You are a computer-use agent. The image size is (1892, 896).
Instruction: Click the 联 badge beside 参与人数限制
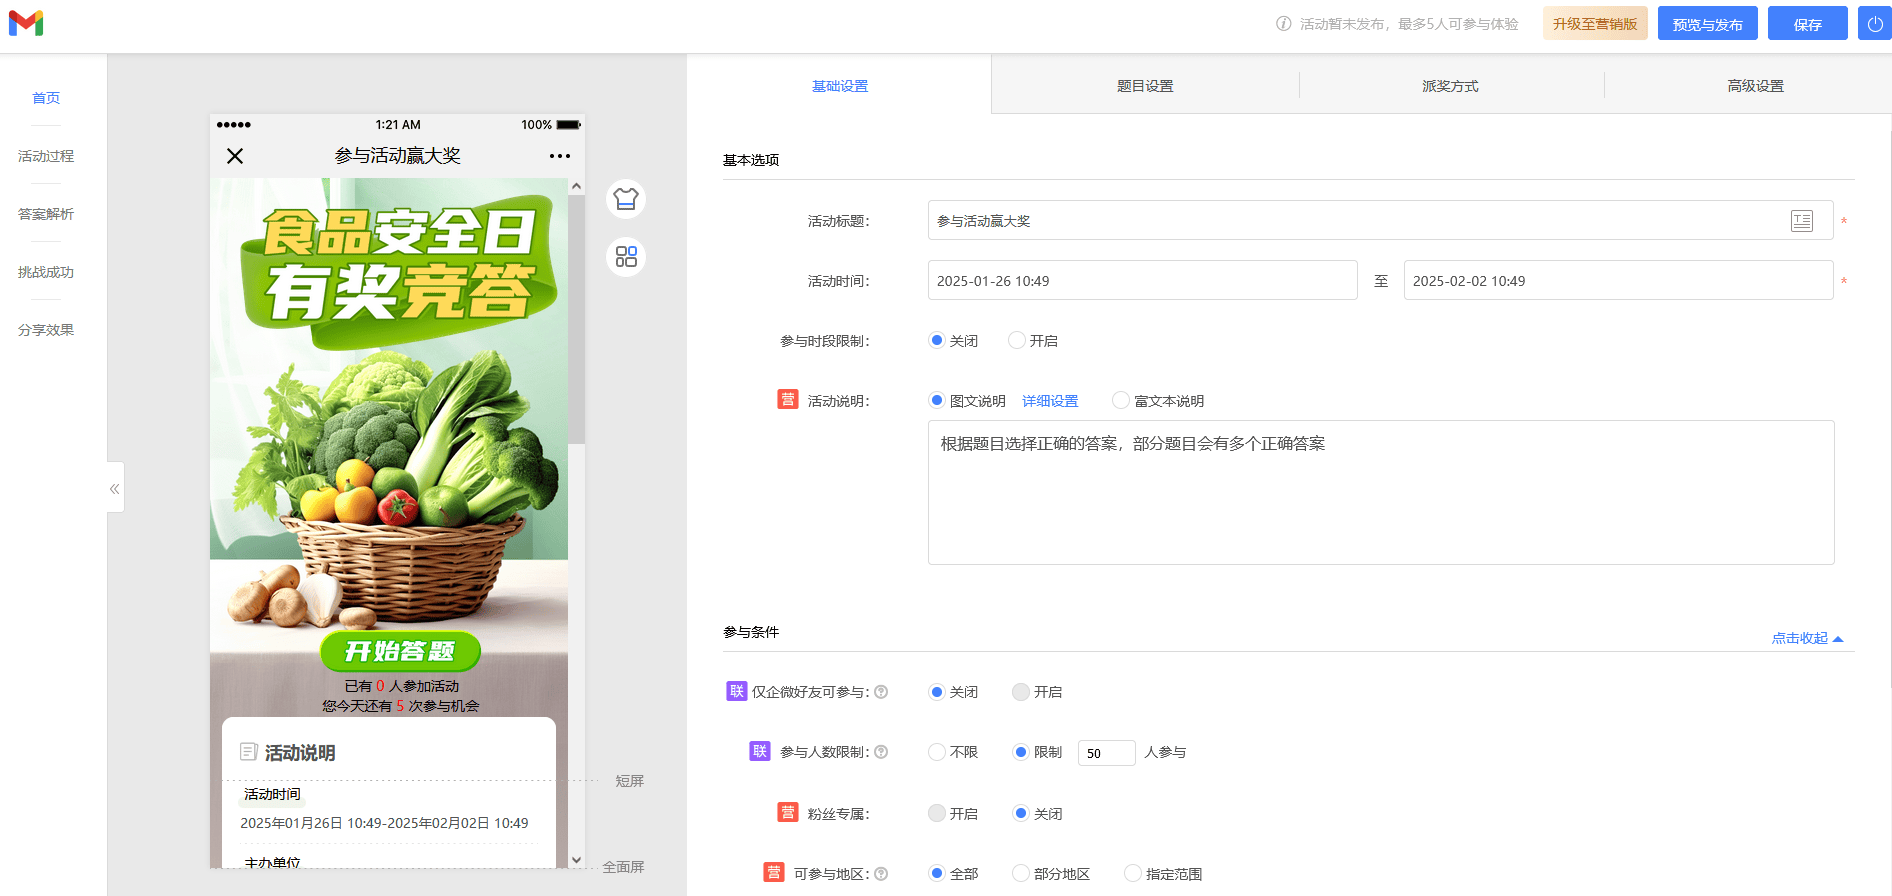(760, 751)
